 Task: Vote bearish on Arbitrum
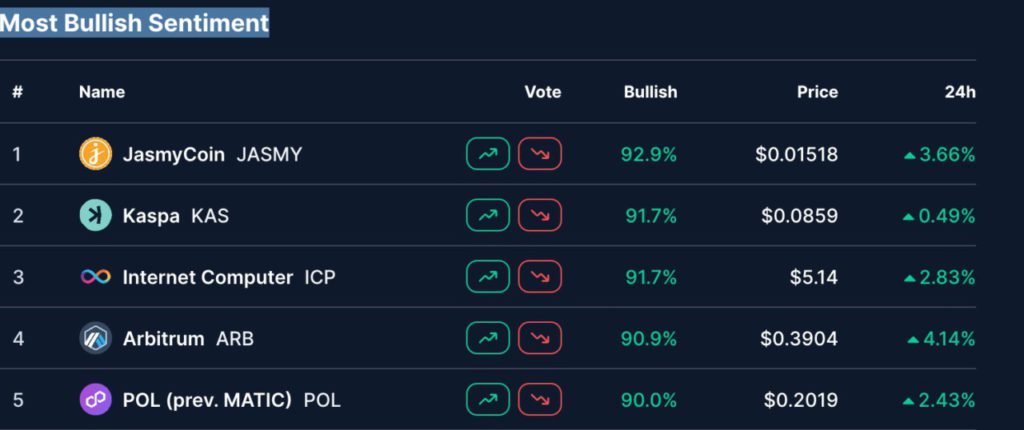pyautogui.click(x=540, y=339)
